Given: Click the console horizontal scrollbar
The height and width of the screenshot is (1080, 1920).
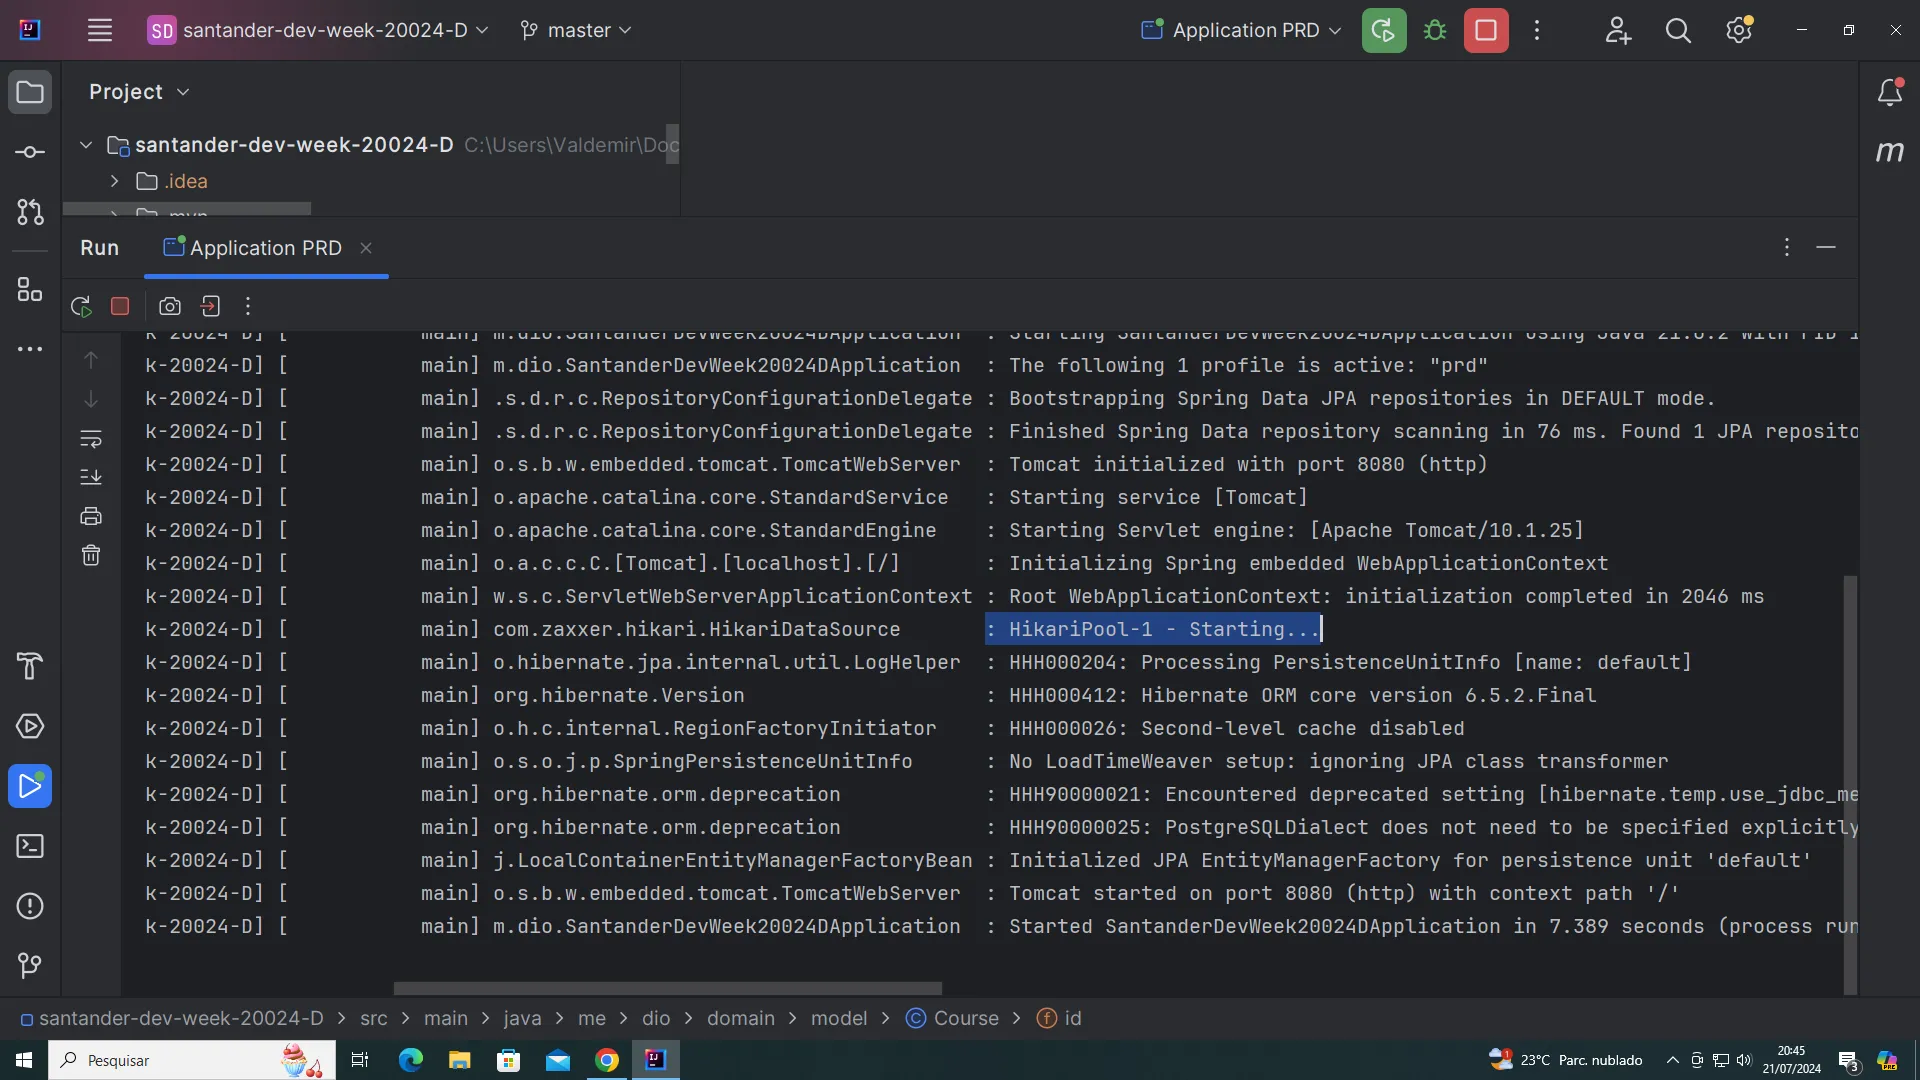Looking at the screenshot, I should (667, 988).
